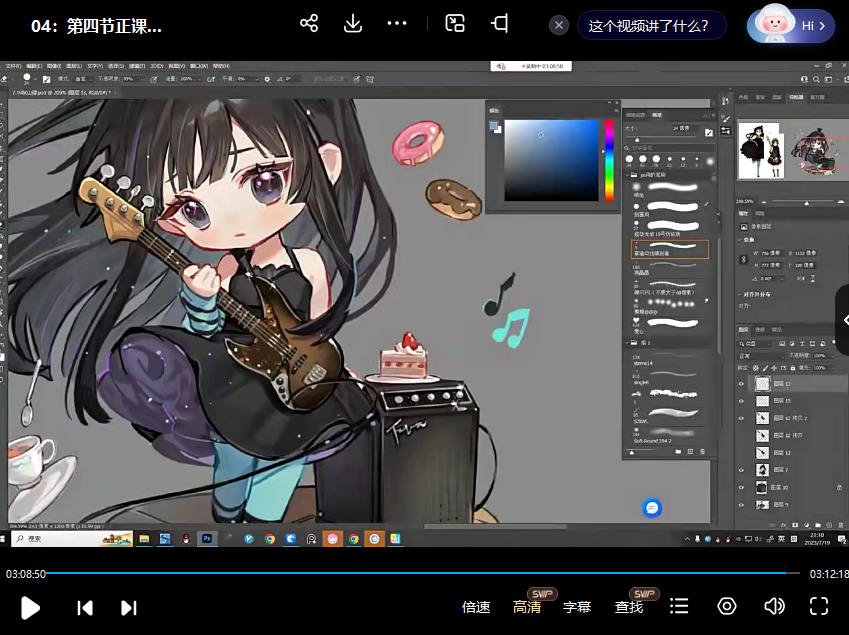Click the playlist icon in the player controls
This screenshot has height=635, width=849.
click(679, 607)
